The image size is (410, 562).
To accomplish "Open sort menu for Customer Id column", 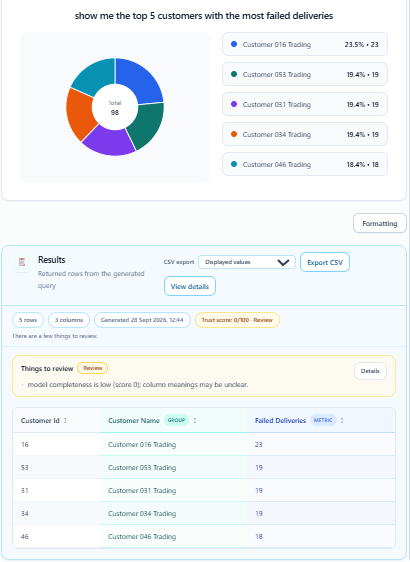I will pyautogui.click(x=65, y=420).
